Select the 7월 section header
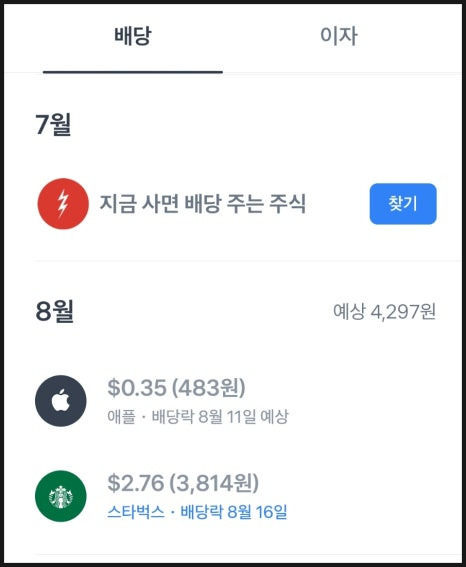This screenshot has height=567, width=466. point(53,124)
